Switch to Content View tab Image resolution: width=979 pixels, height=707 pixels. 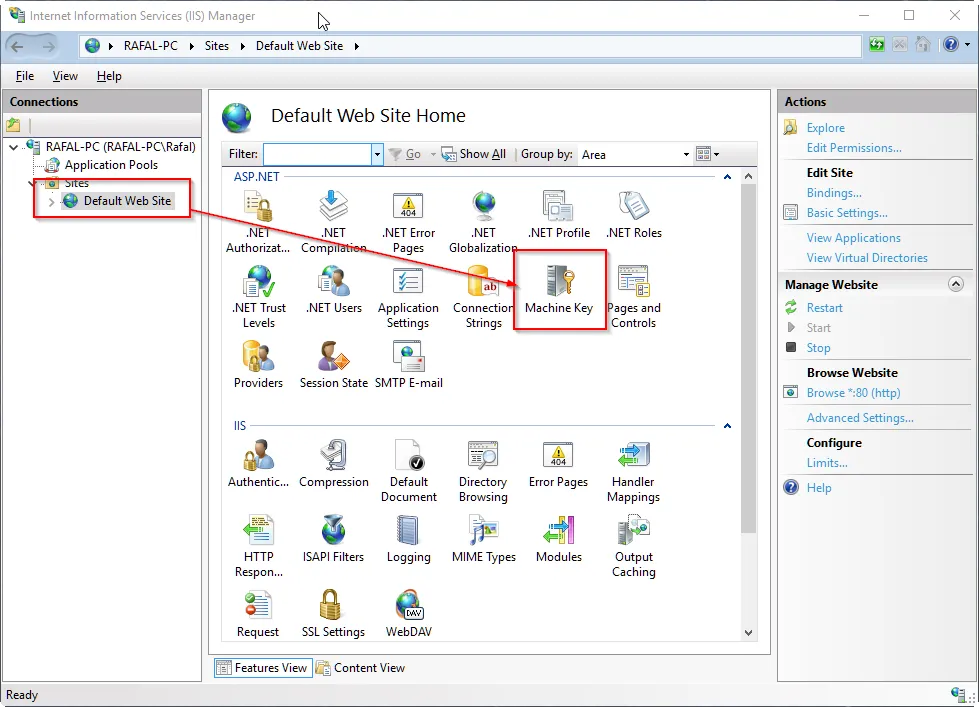click(360, 668)
